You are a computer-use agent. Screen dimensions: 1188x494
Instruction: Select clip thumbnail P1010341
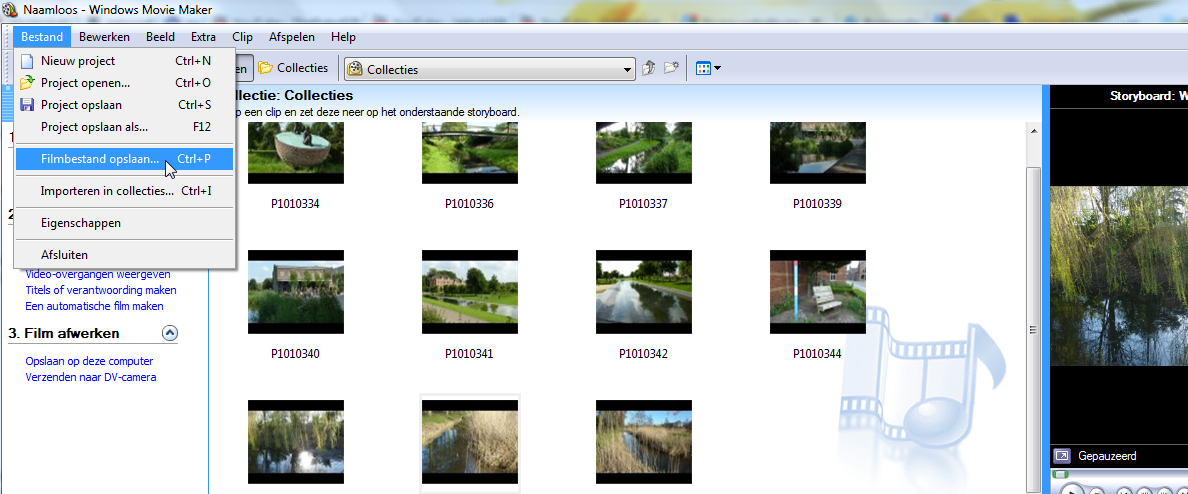click(469, 292)
